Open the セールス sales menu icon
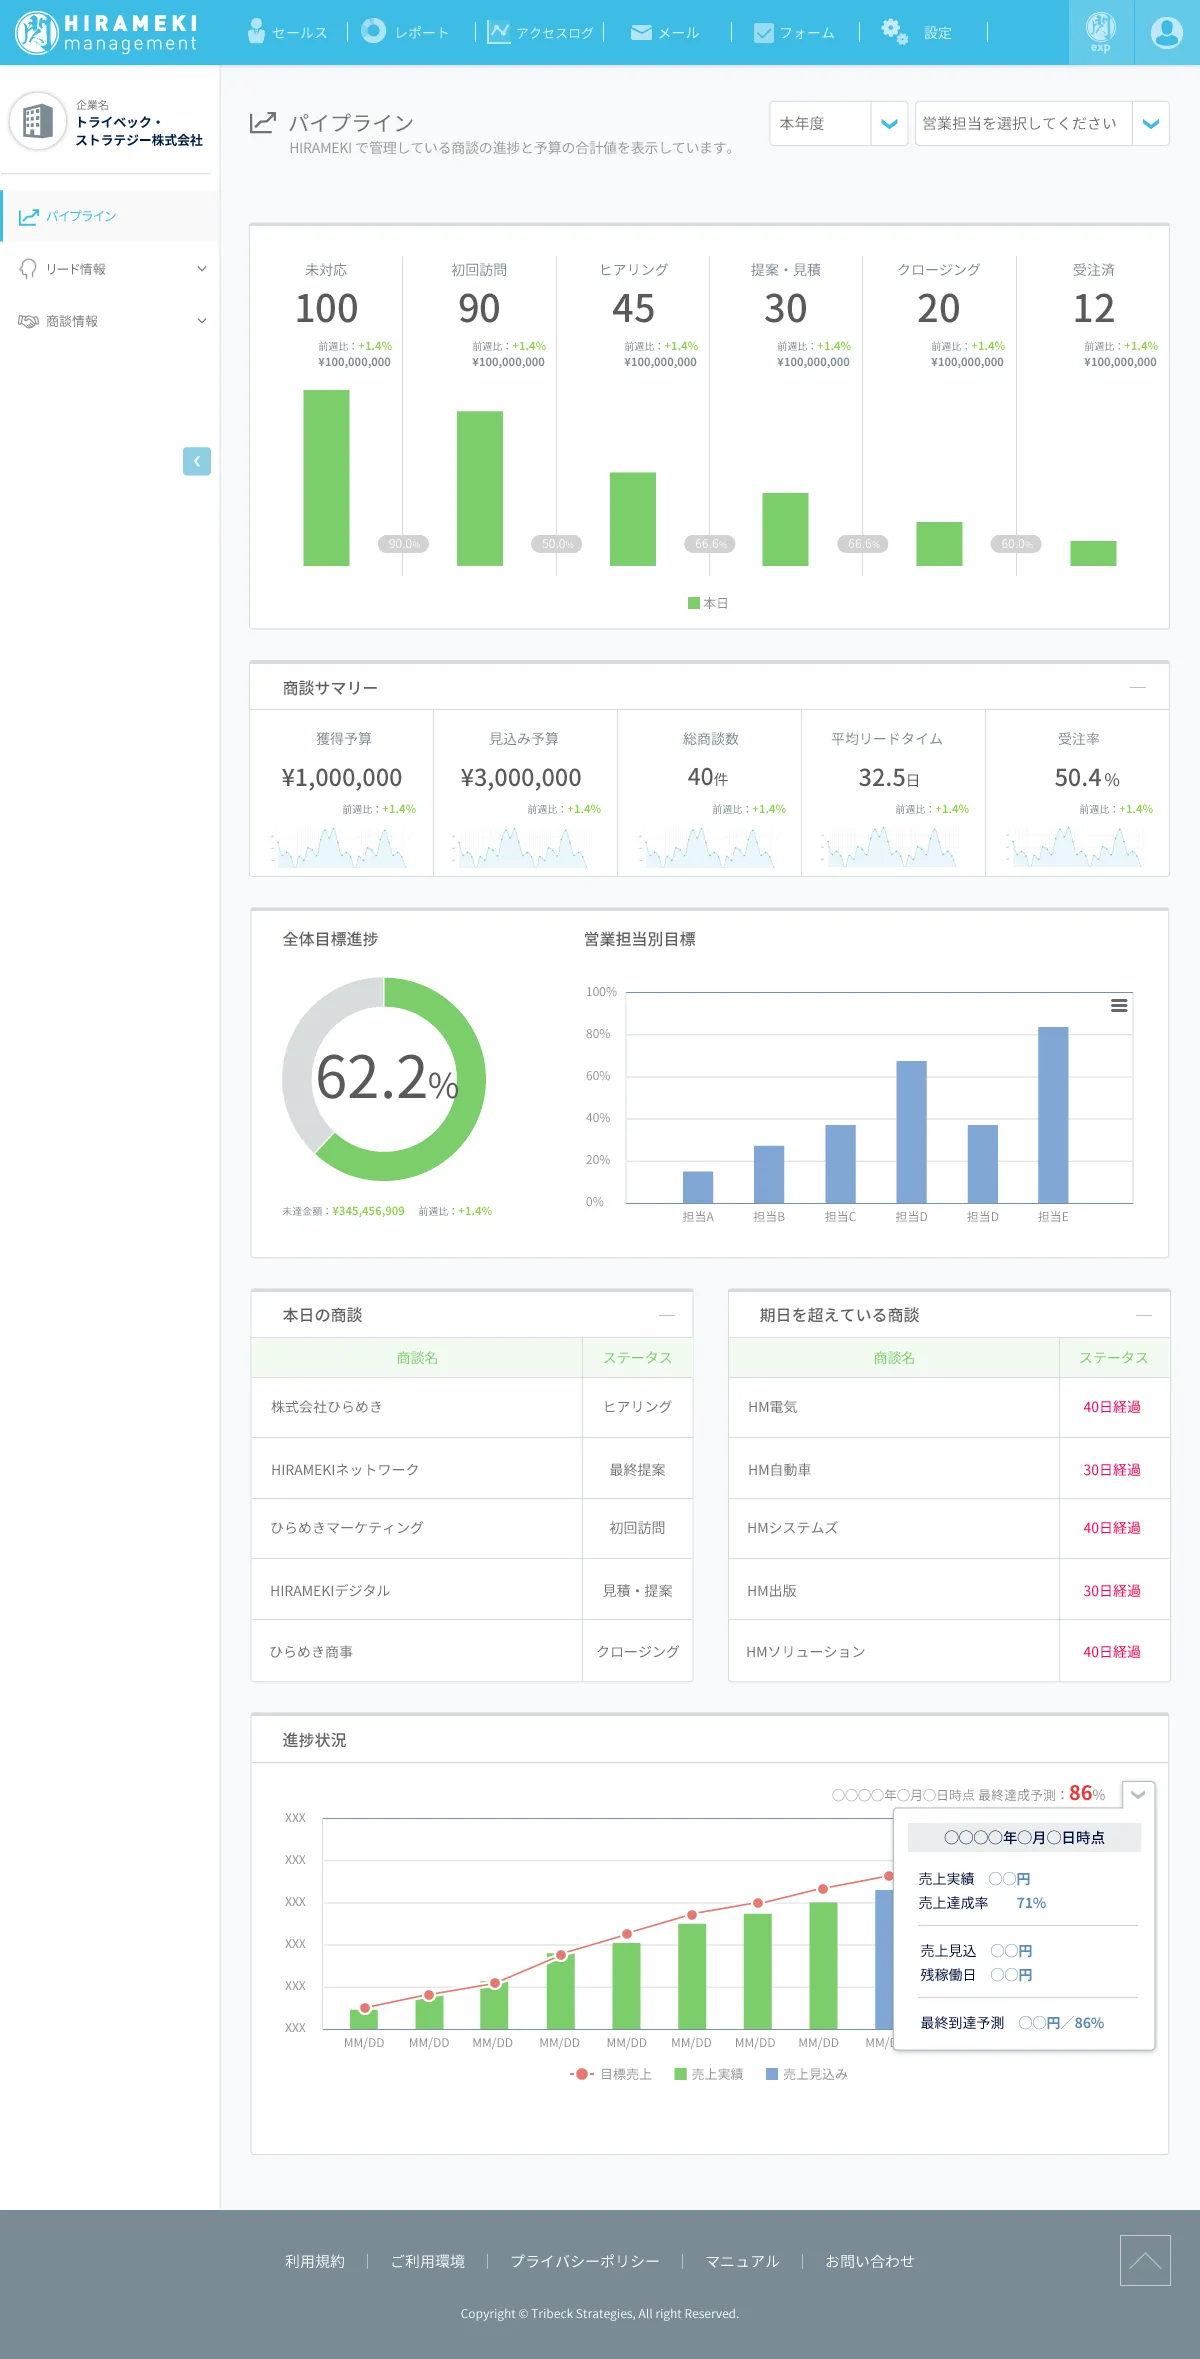Viewport: 1200px width, 2359px height. pos(257,32)
